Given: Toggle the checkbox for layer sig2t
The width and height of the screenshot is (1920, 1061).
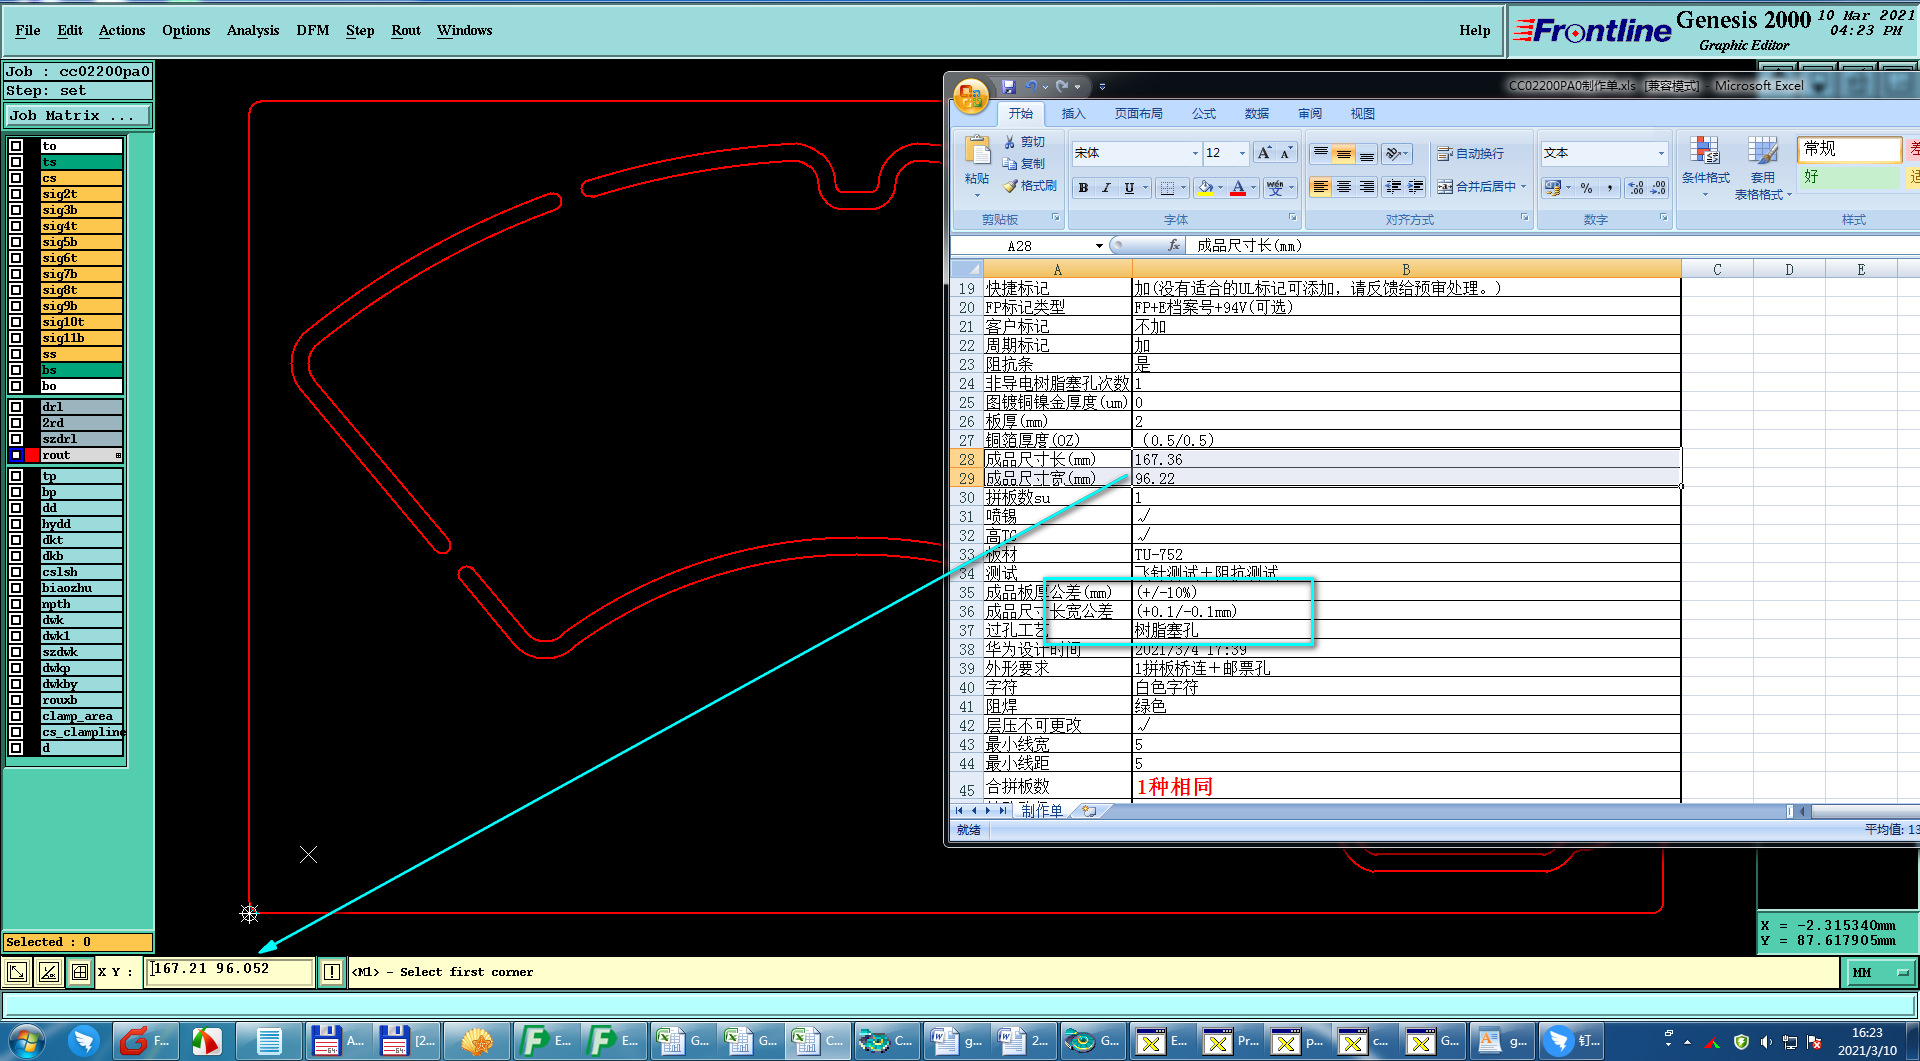Looking at the screenshot, I should tap(16, 194).
